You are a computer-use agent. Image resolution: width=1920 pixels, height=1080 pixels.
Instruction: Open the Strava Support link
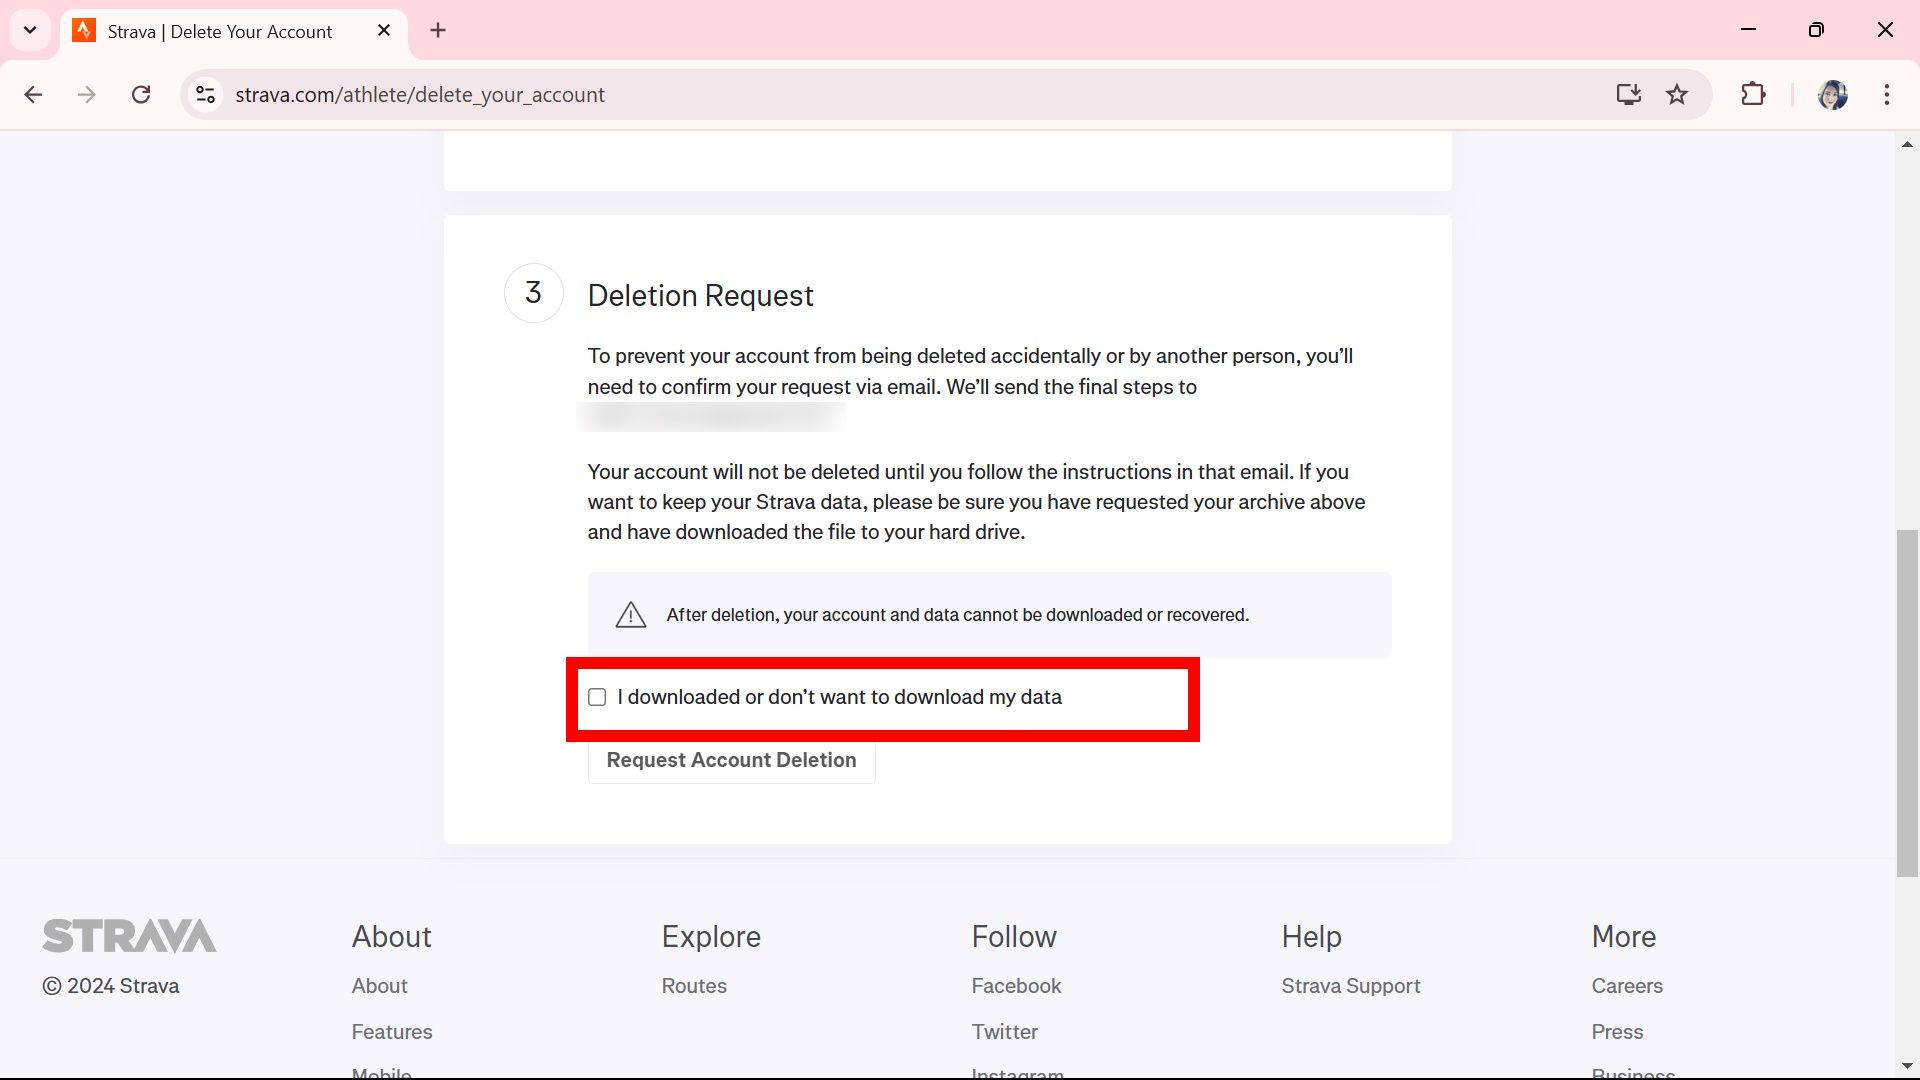1350,986
